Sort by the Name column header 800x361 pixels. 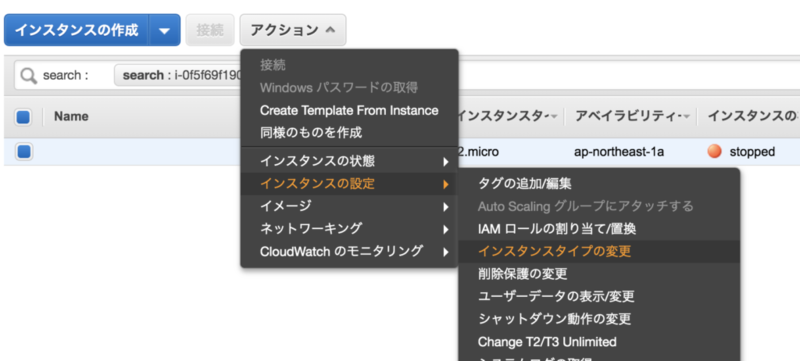[71, 117]
